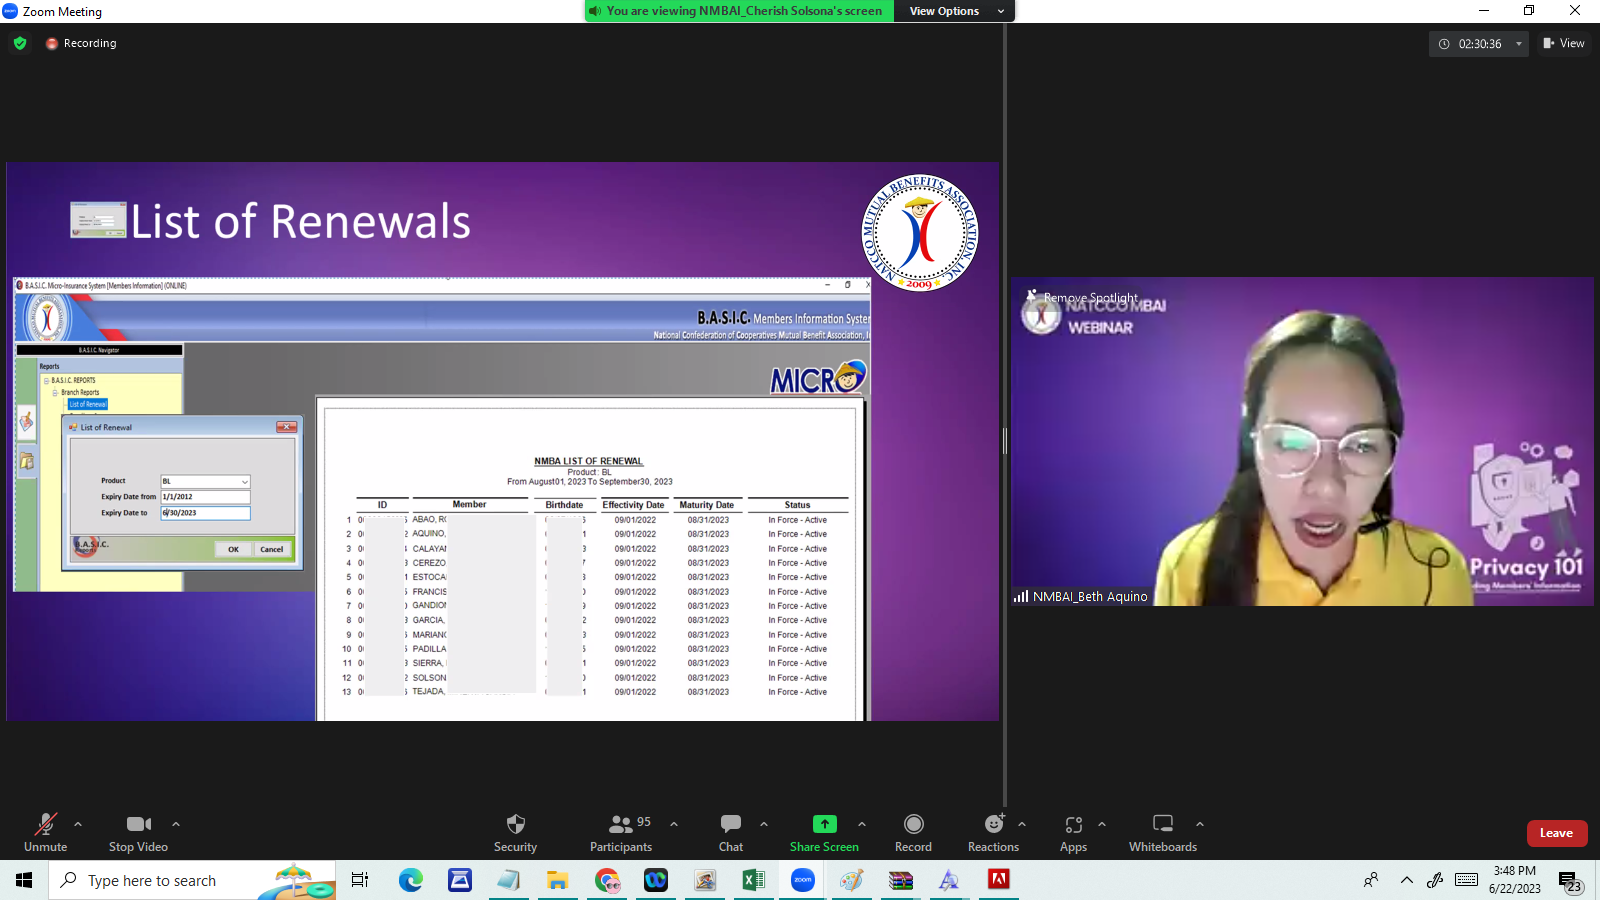
Task: Open the View layout menu
Action: tap(1564, 43)
